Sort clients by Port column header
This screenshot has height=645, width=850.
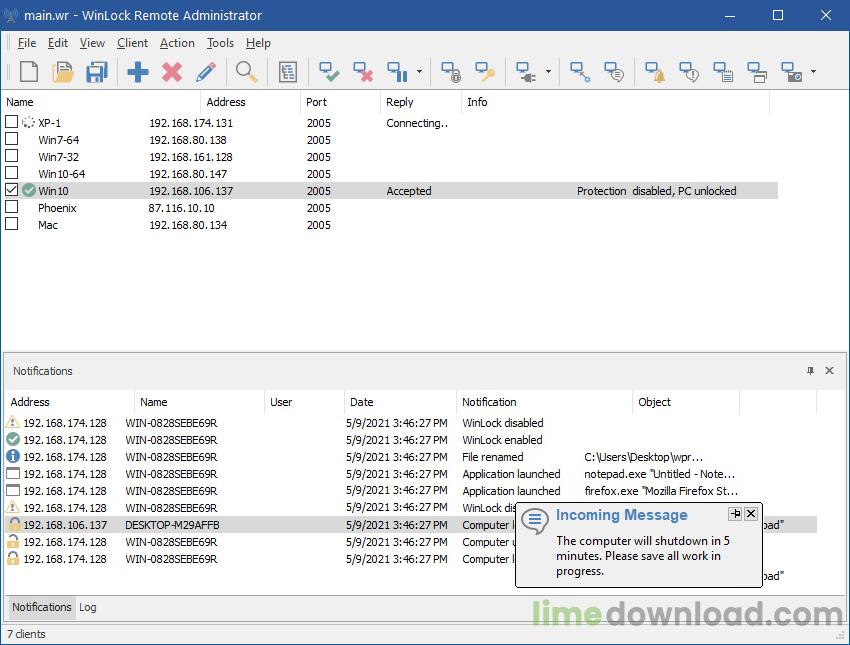click(x=340, y=102)
